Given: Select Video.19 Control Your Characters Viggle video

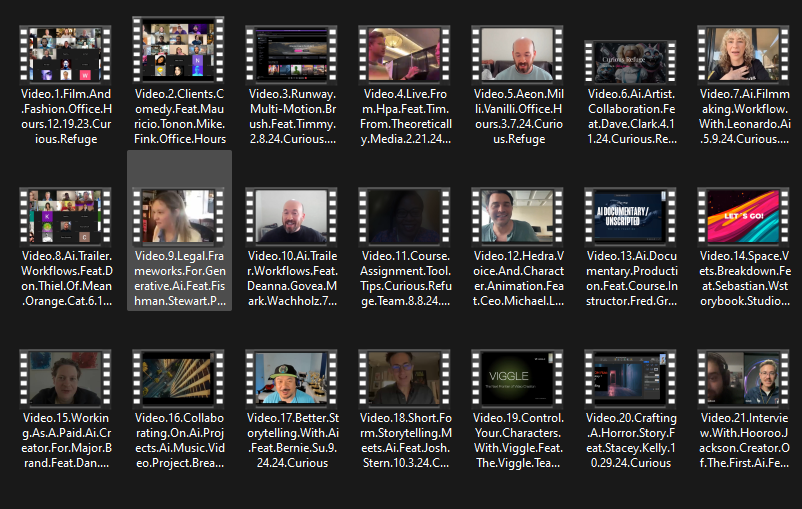Looking at the screenshot, I should coord(518,378).
